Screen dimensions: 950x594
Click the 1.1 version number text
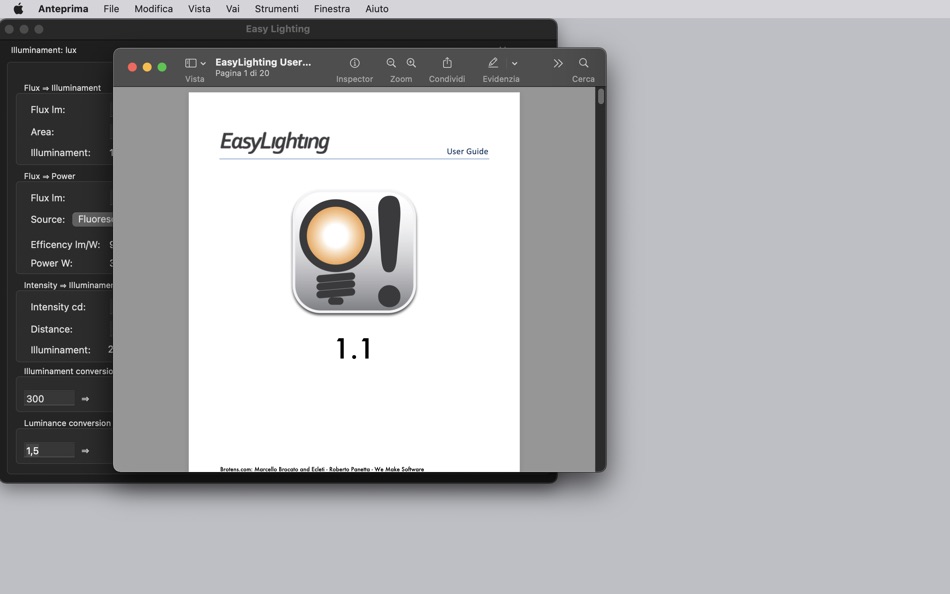pyautogui.click(x=353, y=349)
